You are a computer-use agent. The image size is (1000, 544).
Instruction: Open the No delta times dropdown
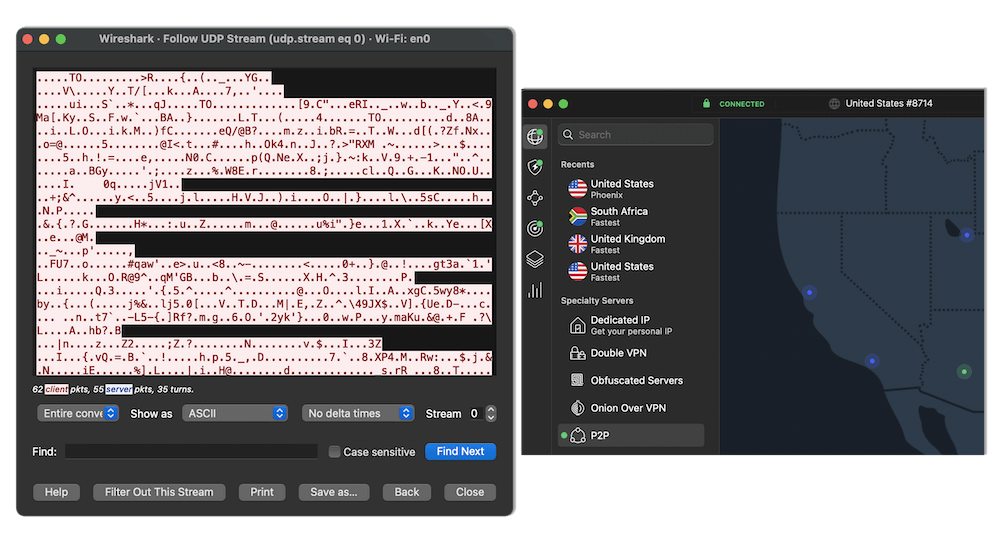click(x=358, y=413)
